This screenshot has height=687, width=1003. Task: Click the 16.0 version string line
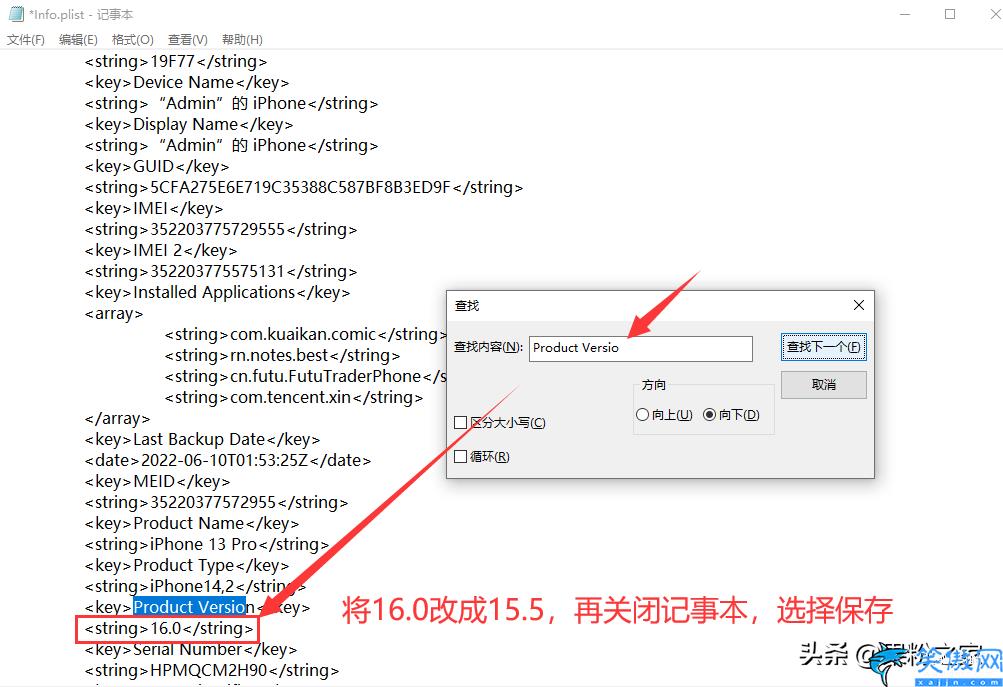point(169,628)
